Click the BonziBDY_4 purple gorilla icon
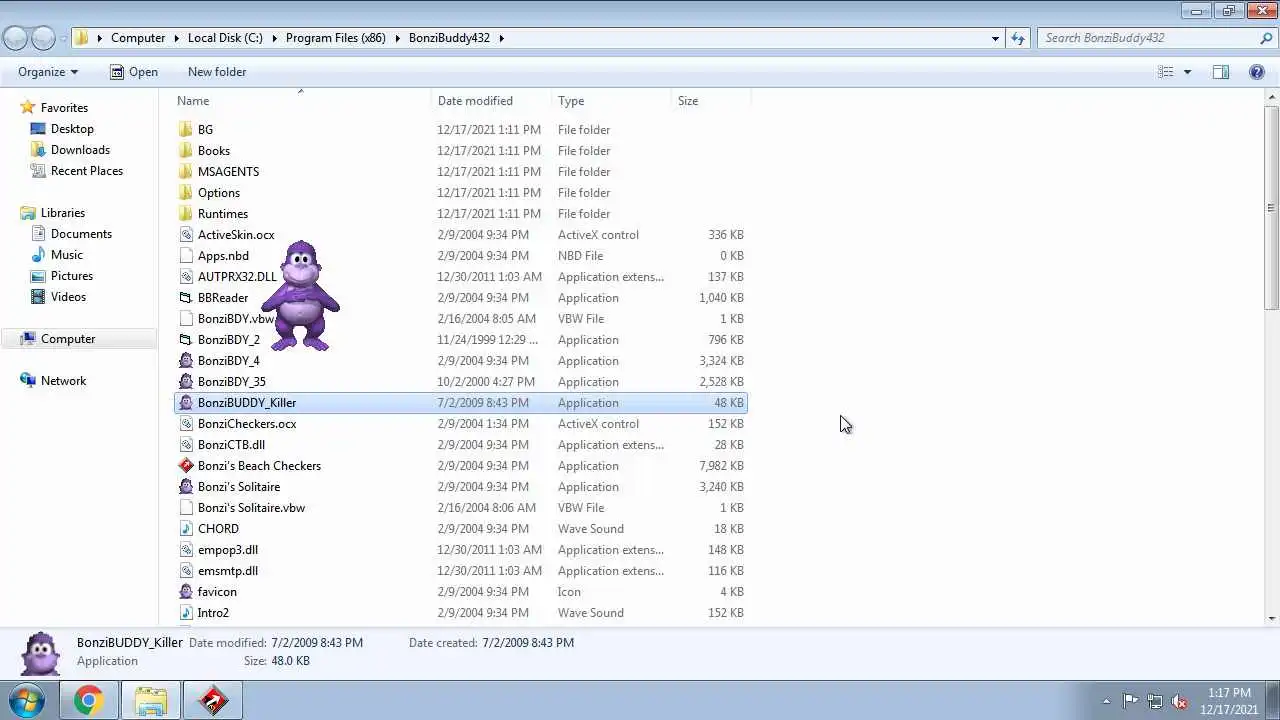This screenshot has width=1280, height=720. point(185,360)
